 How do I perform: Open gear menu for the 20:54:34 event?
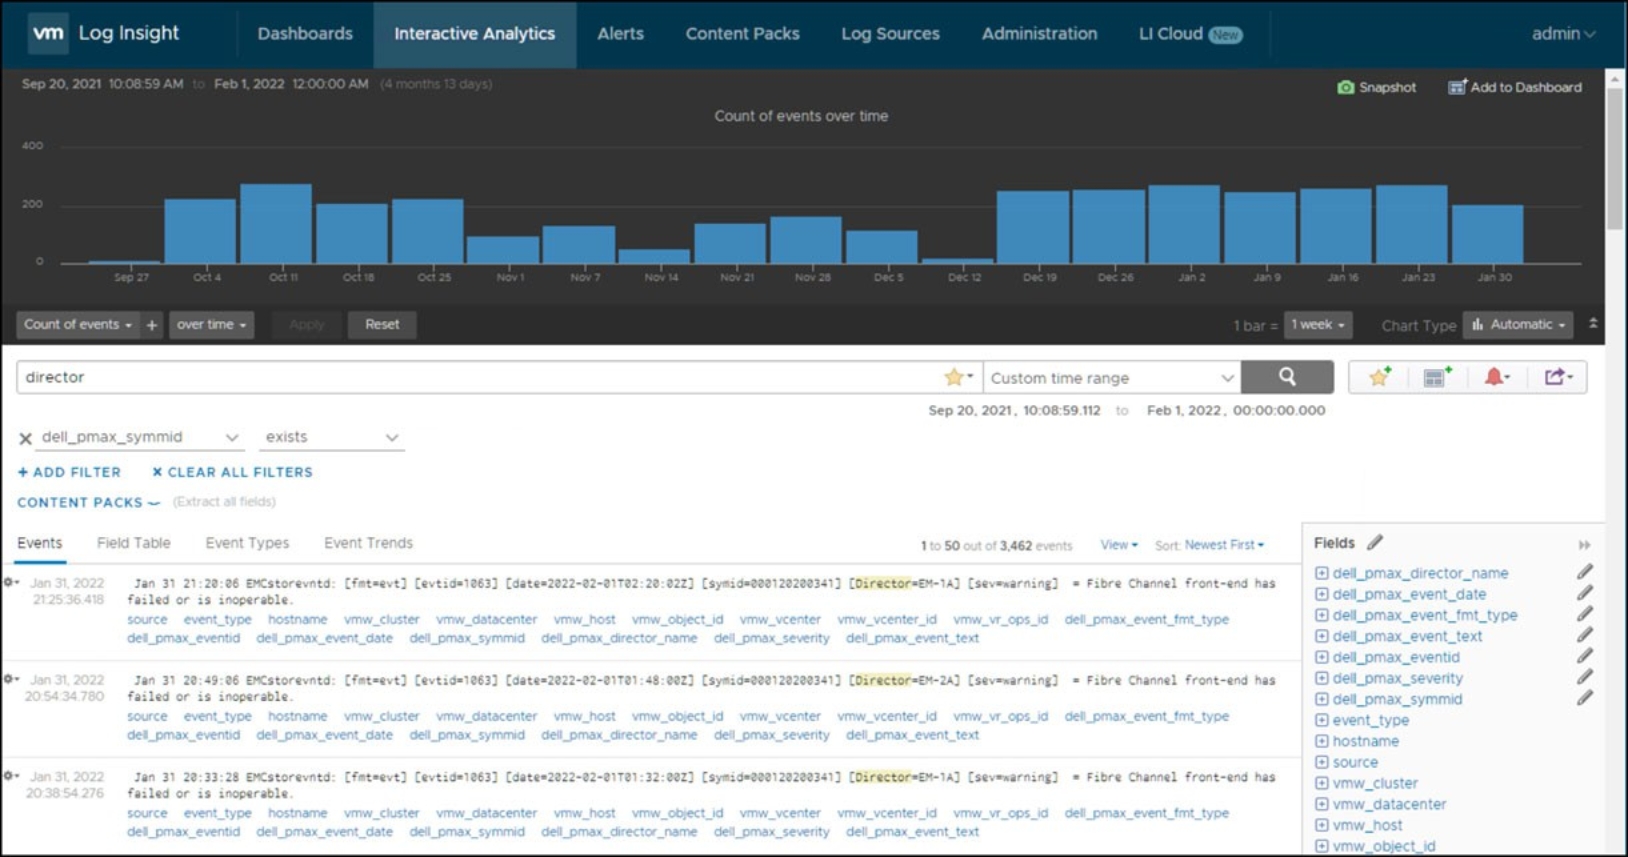point(11,679)
